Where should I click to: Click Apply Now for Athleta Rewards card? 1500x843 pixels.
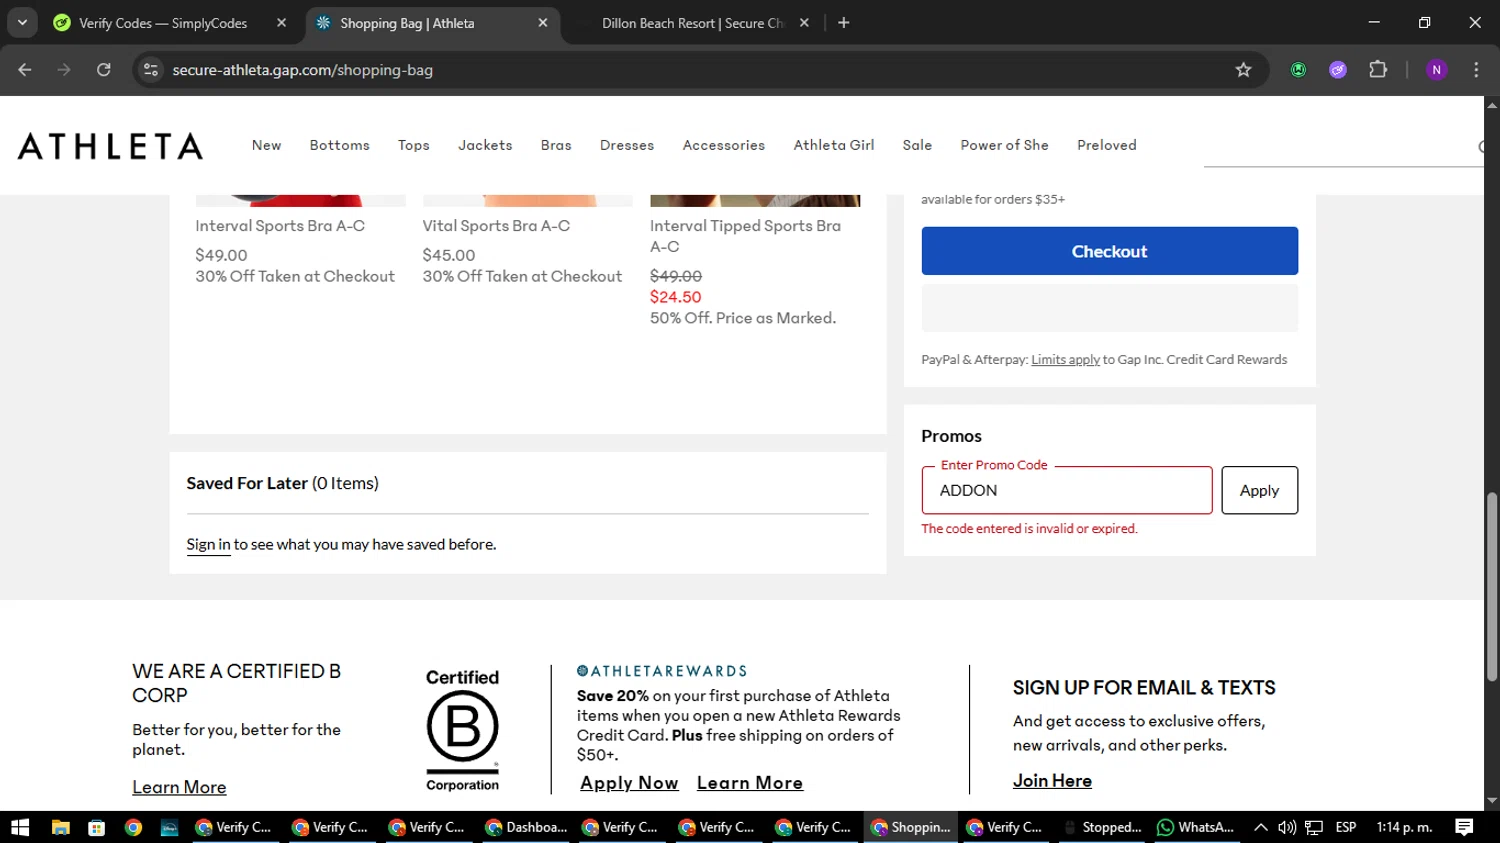(629, 783)
